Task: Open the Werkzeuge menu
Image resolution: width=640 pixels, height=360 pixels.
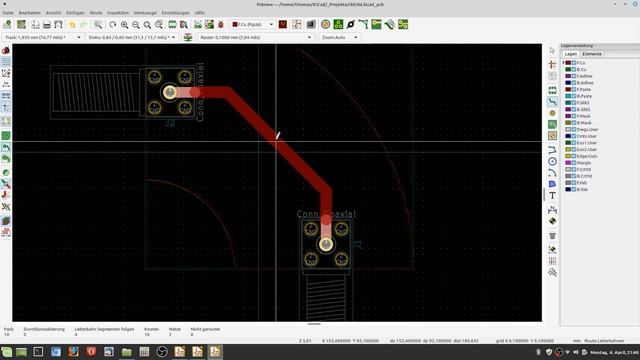Action: coord(145,13)
